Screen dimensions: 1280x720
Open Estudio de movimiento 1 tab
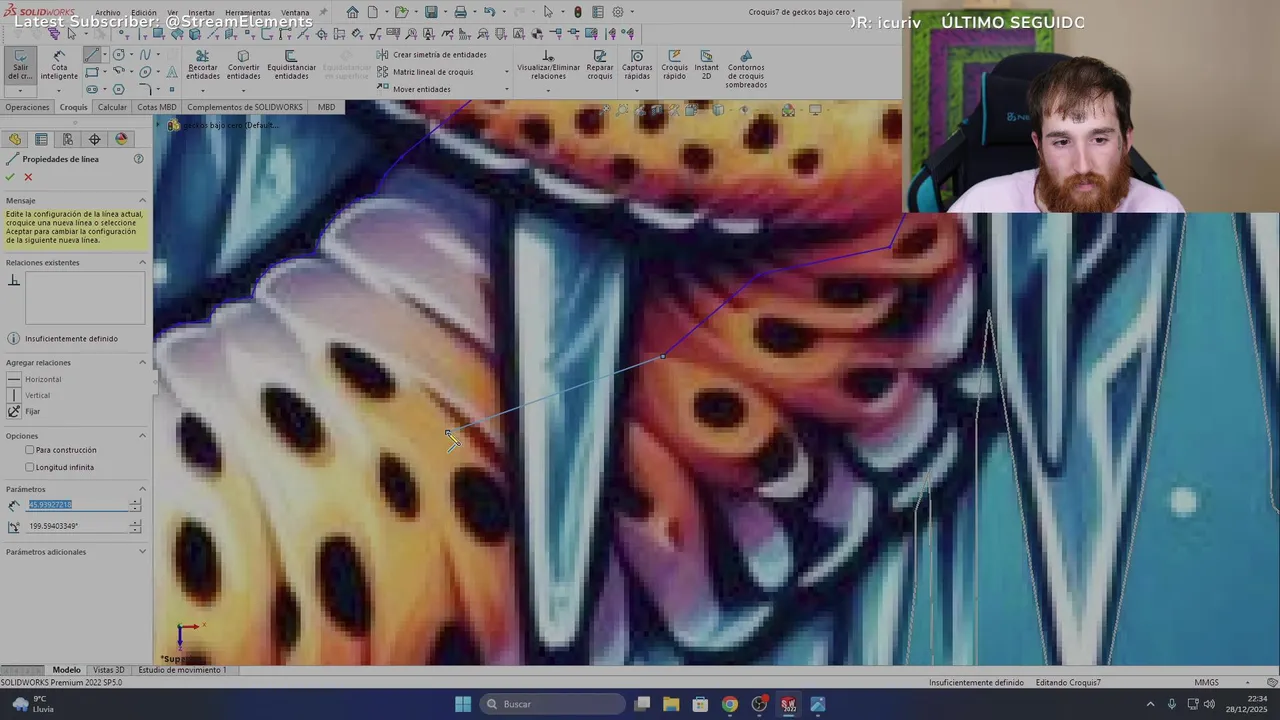pos(182,670)
